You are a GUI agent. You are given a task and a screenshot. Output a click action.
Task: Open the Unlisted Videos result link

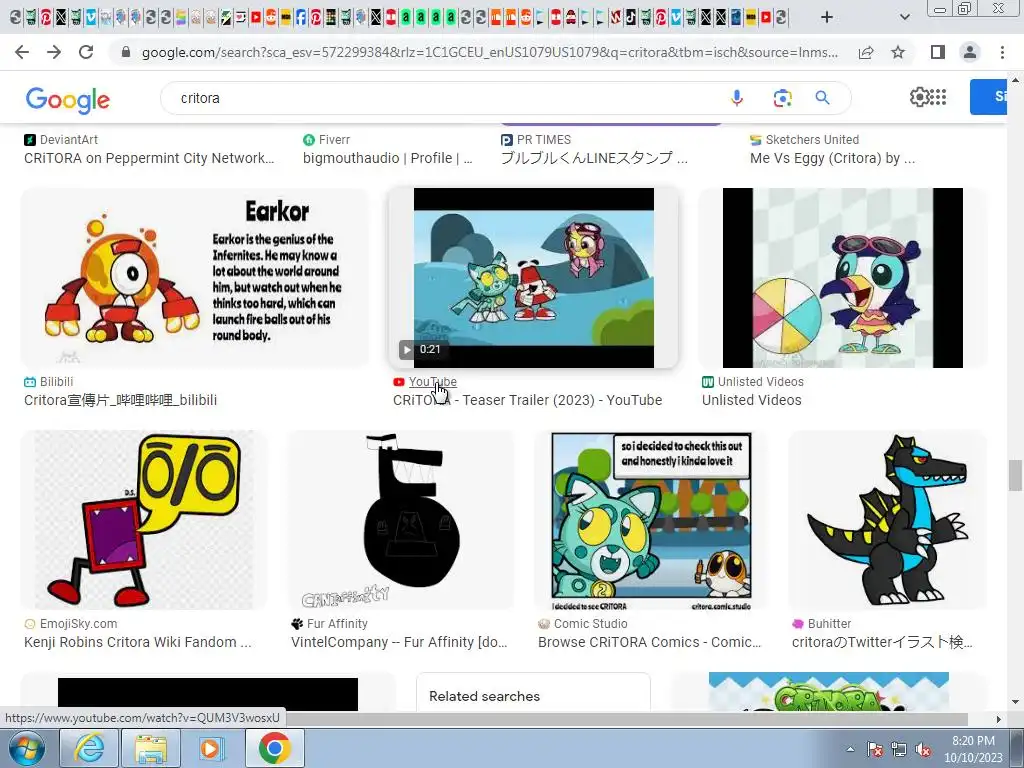coord(751,400)
